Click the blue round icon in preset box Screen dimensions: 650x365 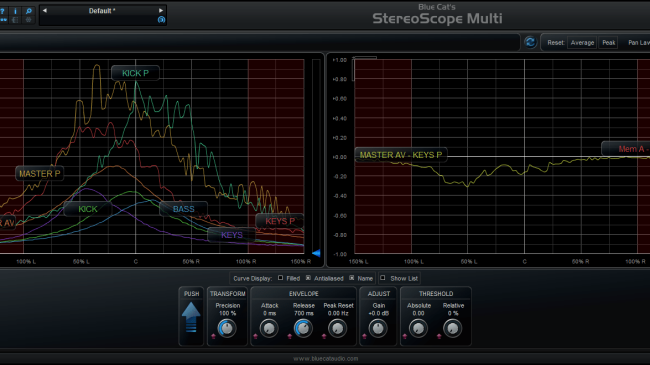(161, 19)
